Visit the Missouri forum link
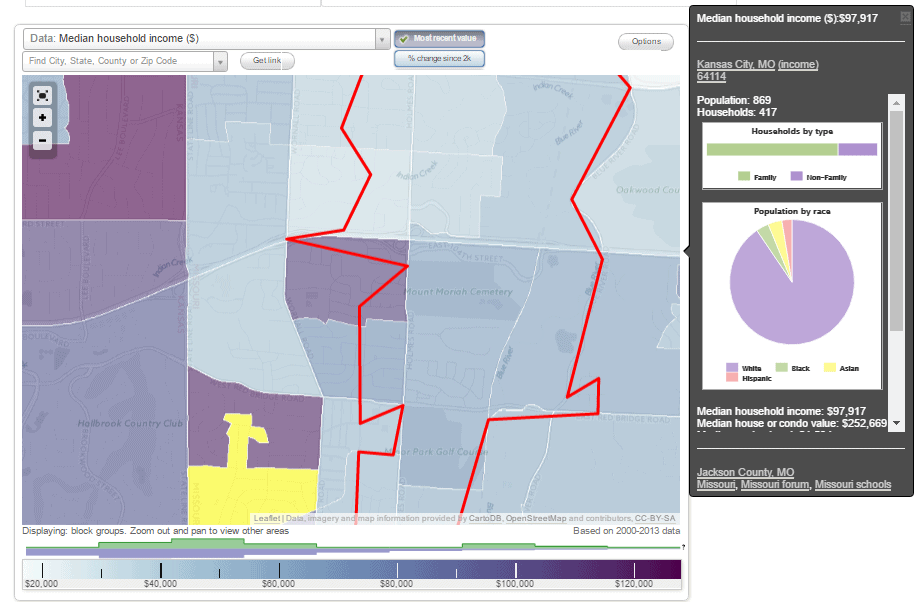 pos(776,485)
